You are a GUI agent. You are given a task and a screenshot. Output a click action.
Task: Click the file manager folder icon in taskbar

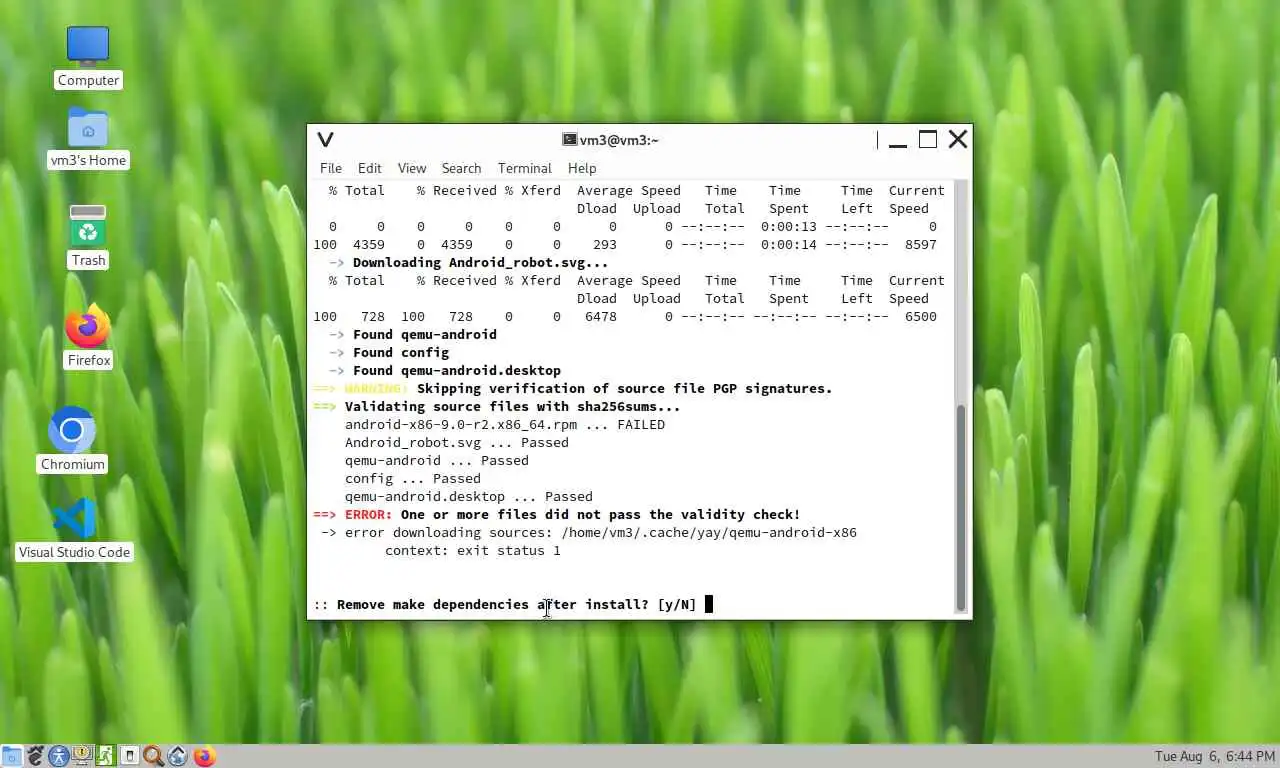point(12,756)
